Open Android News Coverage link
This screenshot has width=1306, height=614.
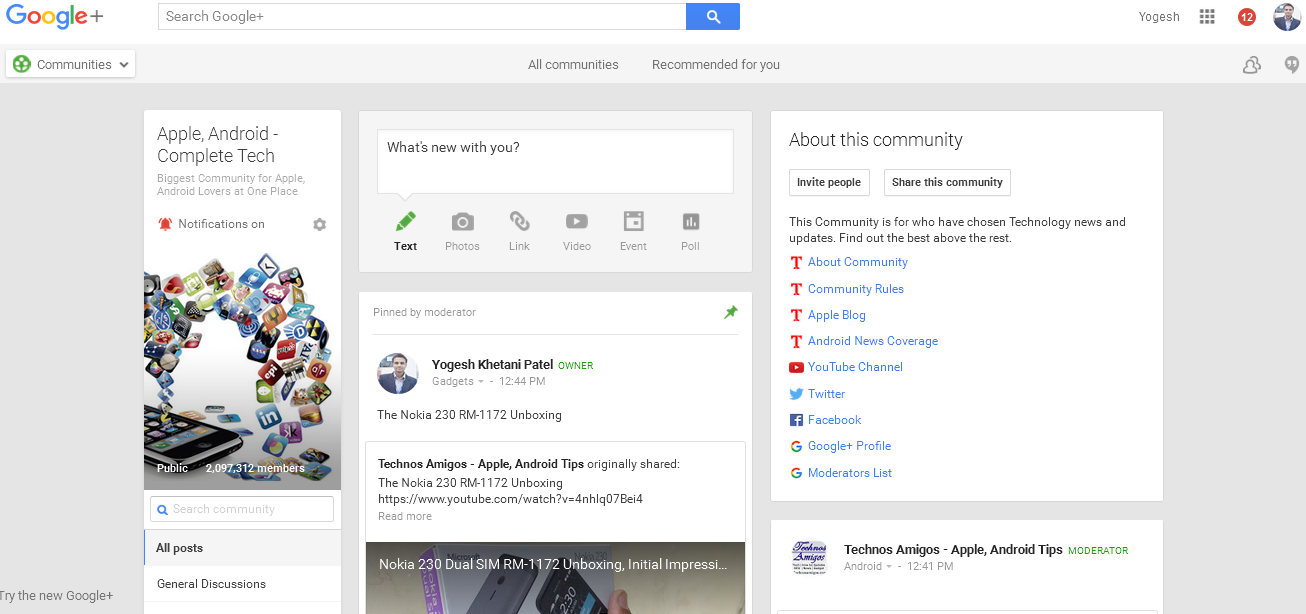[873, 341]
